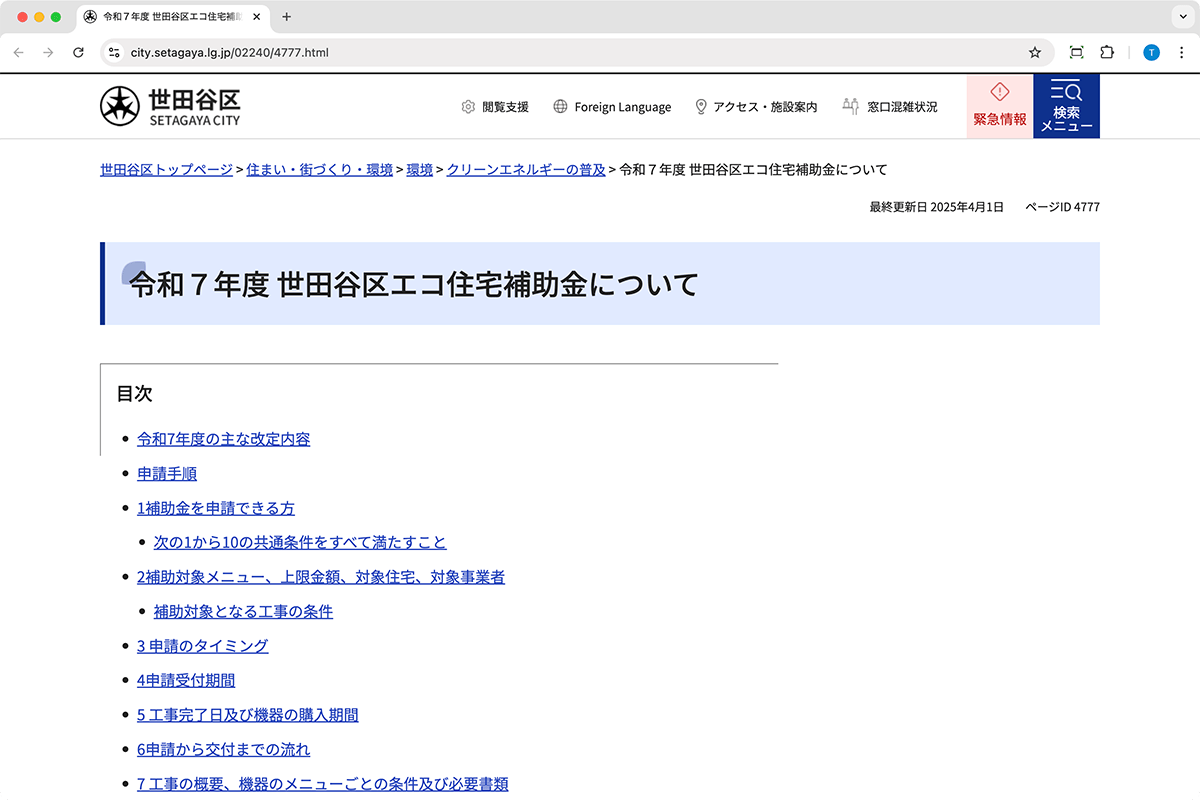Click the page title 令和７年度 世田谷区エコ住宅補助金について

414,284
